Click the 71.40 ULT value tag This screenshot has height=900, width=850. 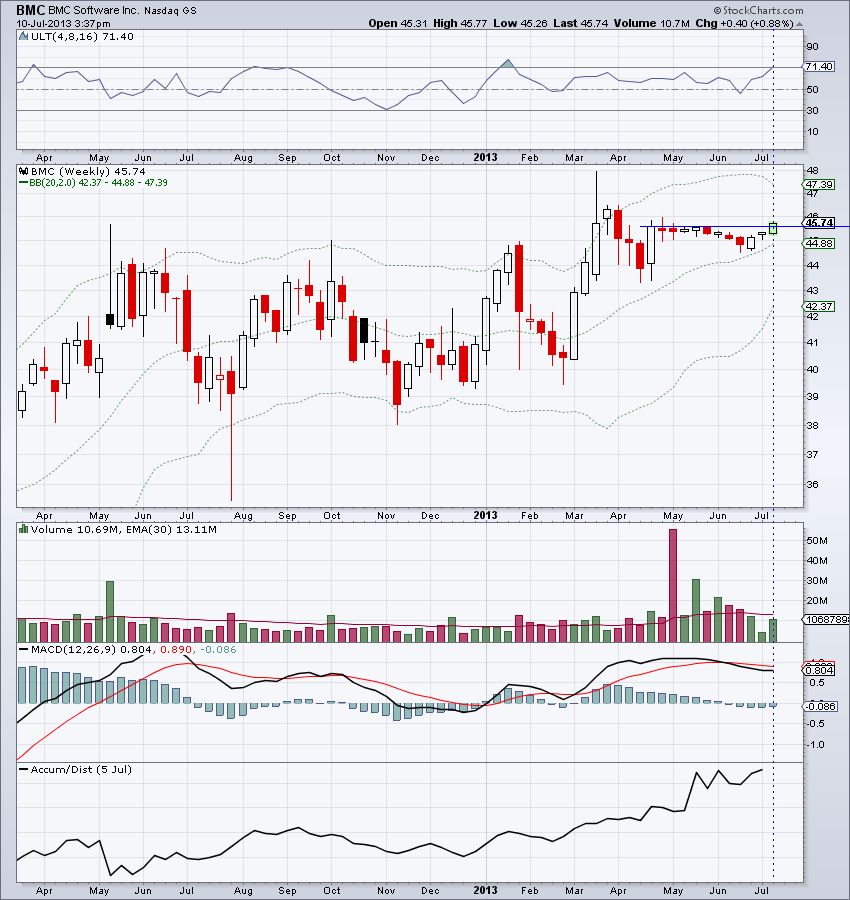[x=818, y=67]
